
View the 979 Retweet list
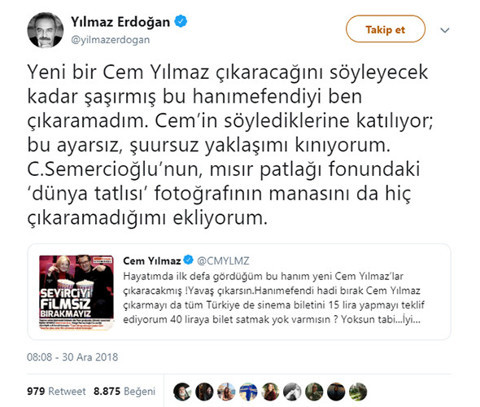point(56,391)
